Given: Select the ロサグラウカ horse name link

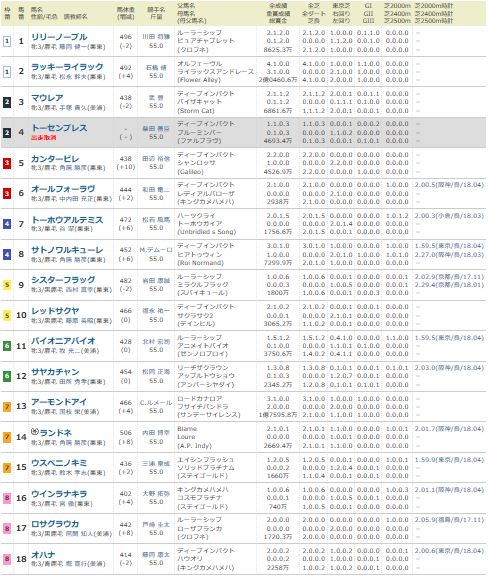Looking at the screenshot, I should click(x=55, y=524).
